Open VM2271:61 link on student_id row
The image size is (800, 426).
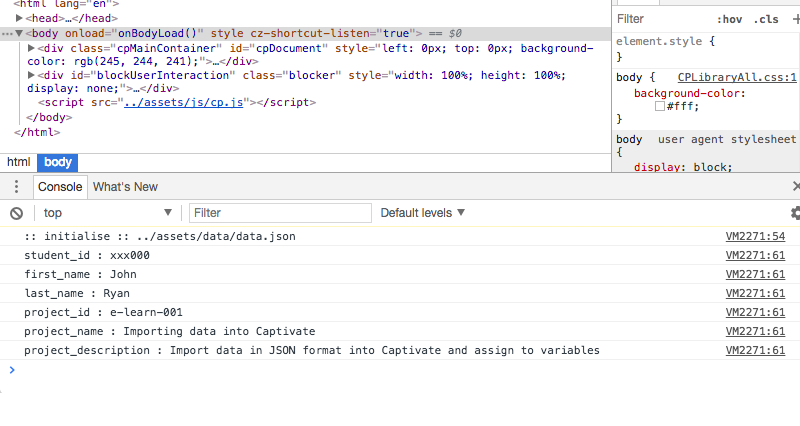[755, 255]
